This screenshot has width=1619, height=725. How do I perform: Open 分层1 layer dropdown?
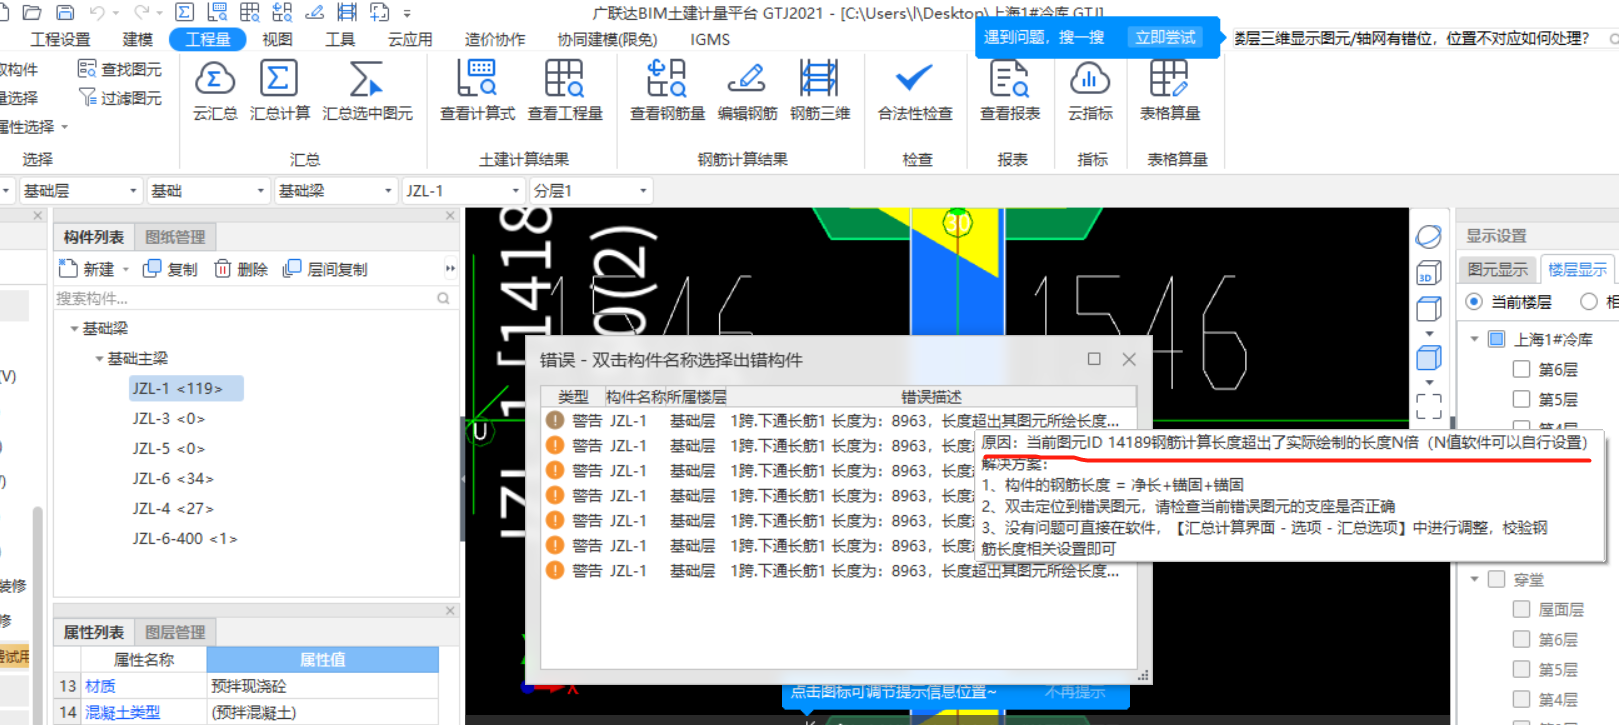(591, 190)
